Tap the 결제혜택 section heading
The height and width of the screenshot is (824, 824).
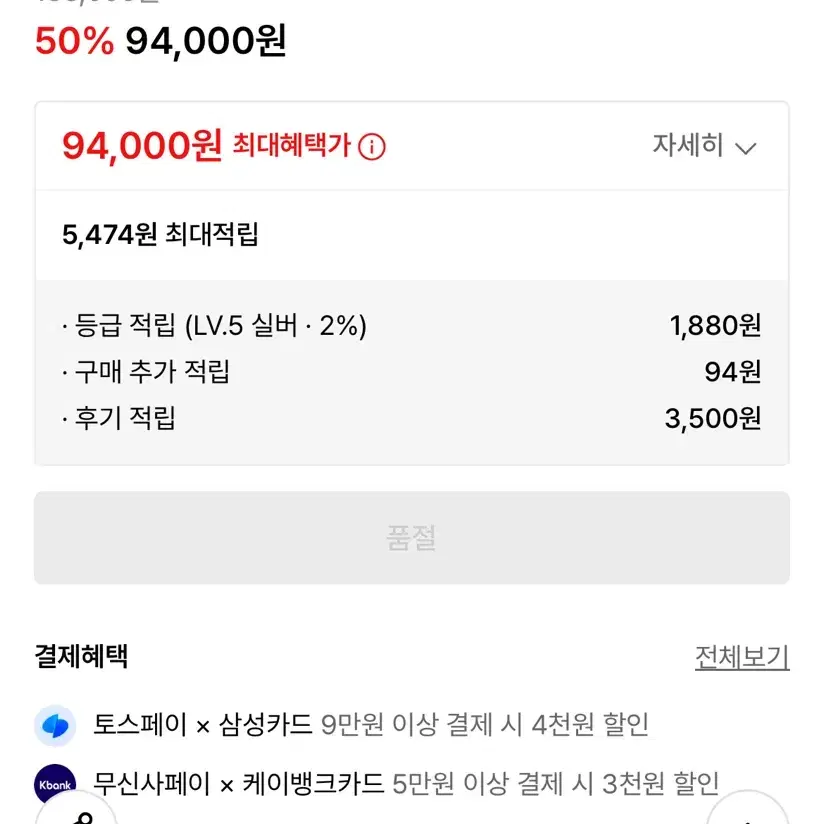point(81,656)
